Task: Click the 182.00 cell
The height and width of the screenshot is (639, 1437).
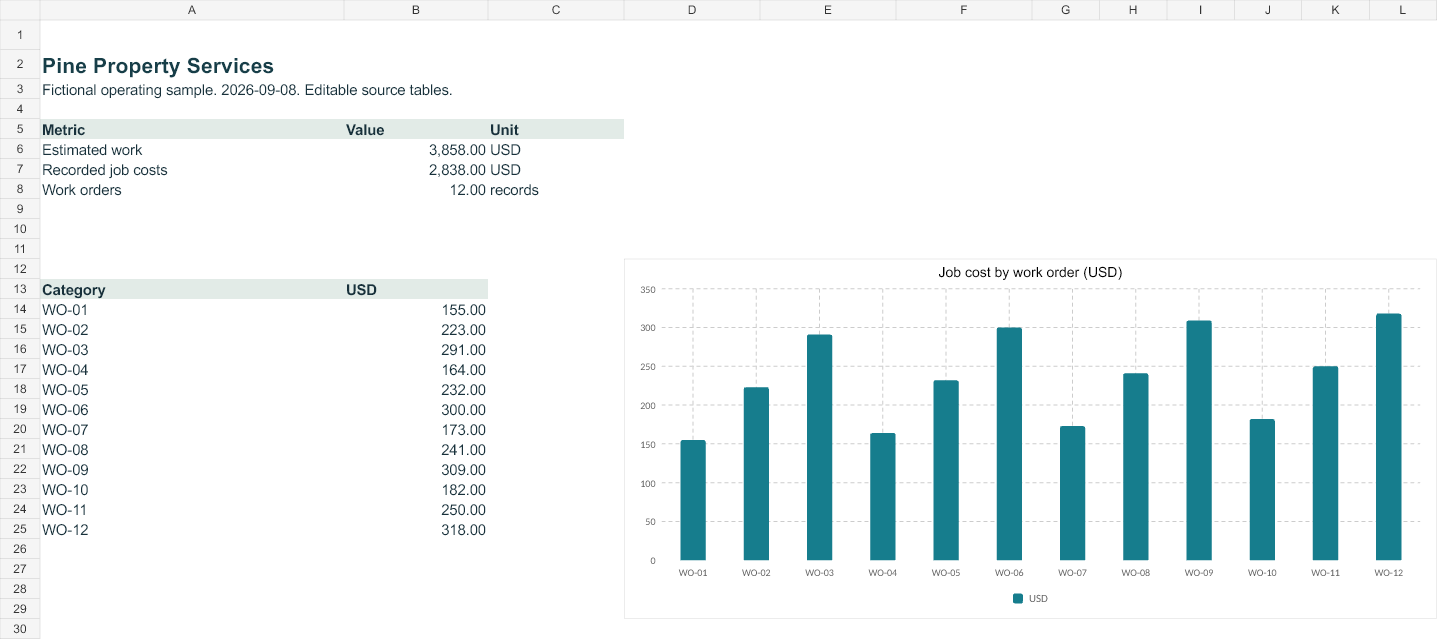Action: (416, 489)
